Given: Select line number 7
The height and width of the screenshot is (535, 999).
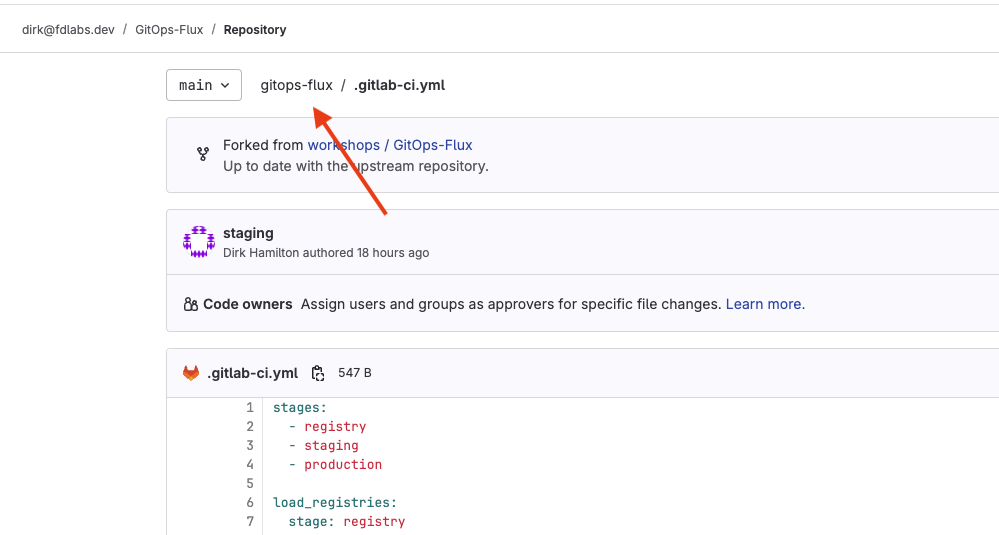Looking at the screenshot, I should pyautogui.click(x=250, y=522).
